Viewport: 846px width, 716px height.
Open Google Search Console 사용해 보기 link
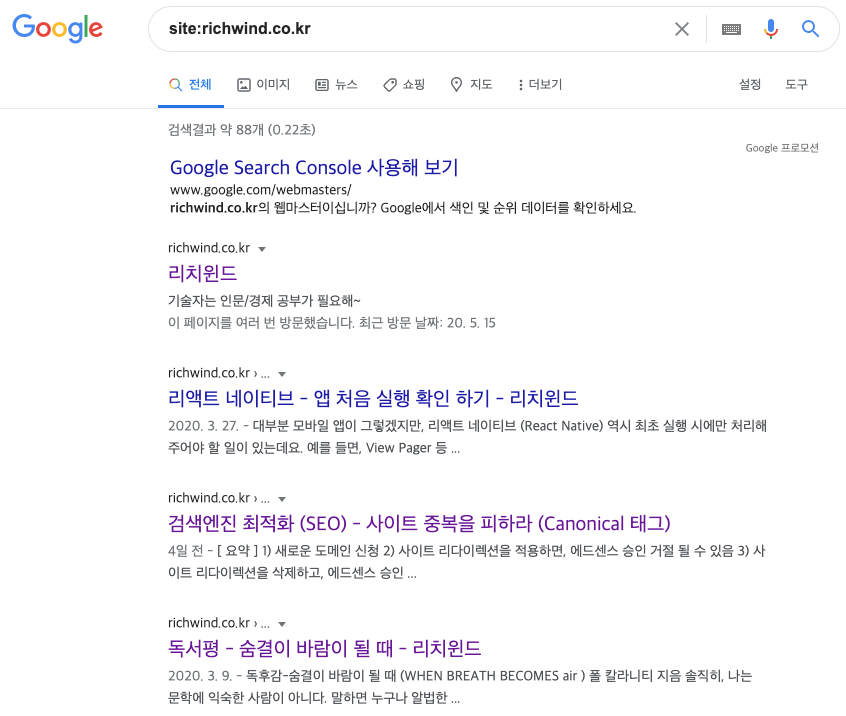click(314, 168)
